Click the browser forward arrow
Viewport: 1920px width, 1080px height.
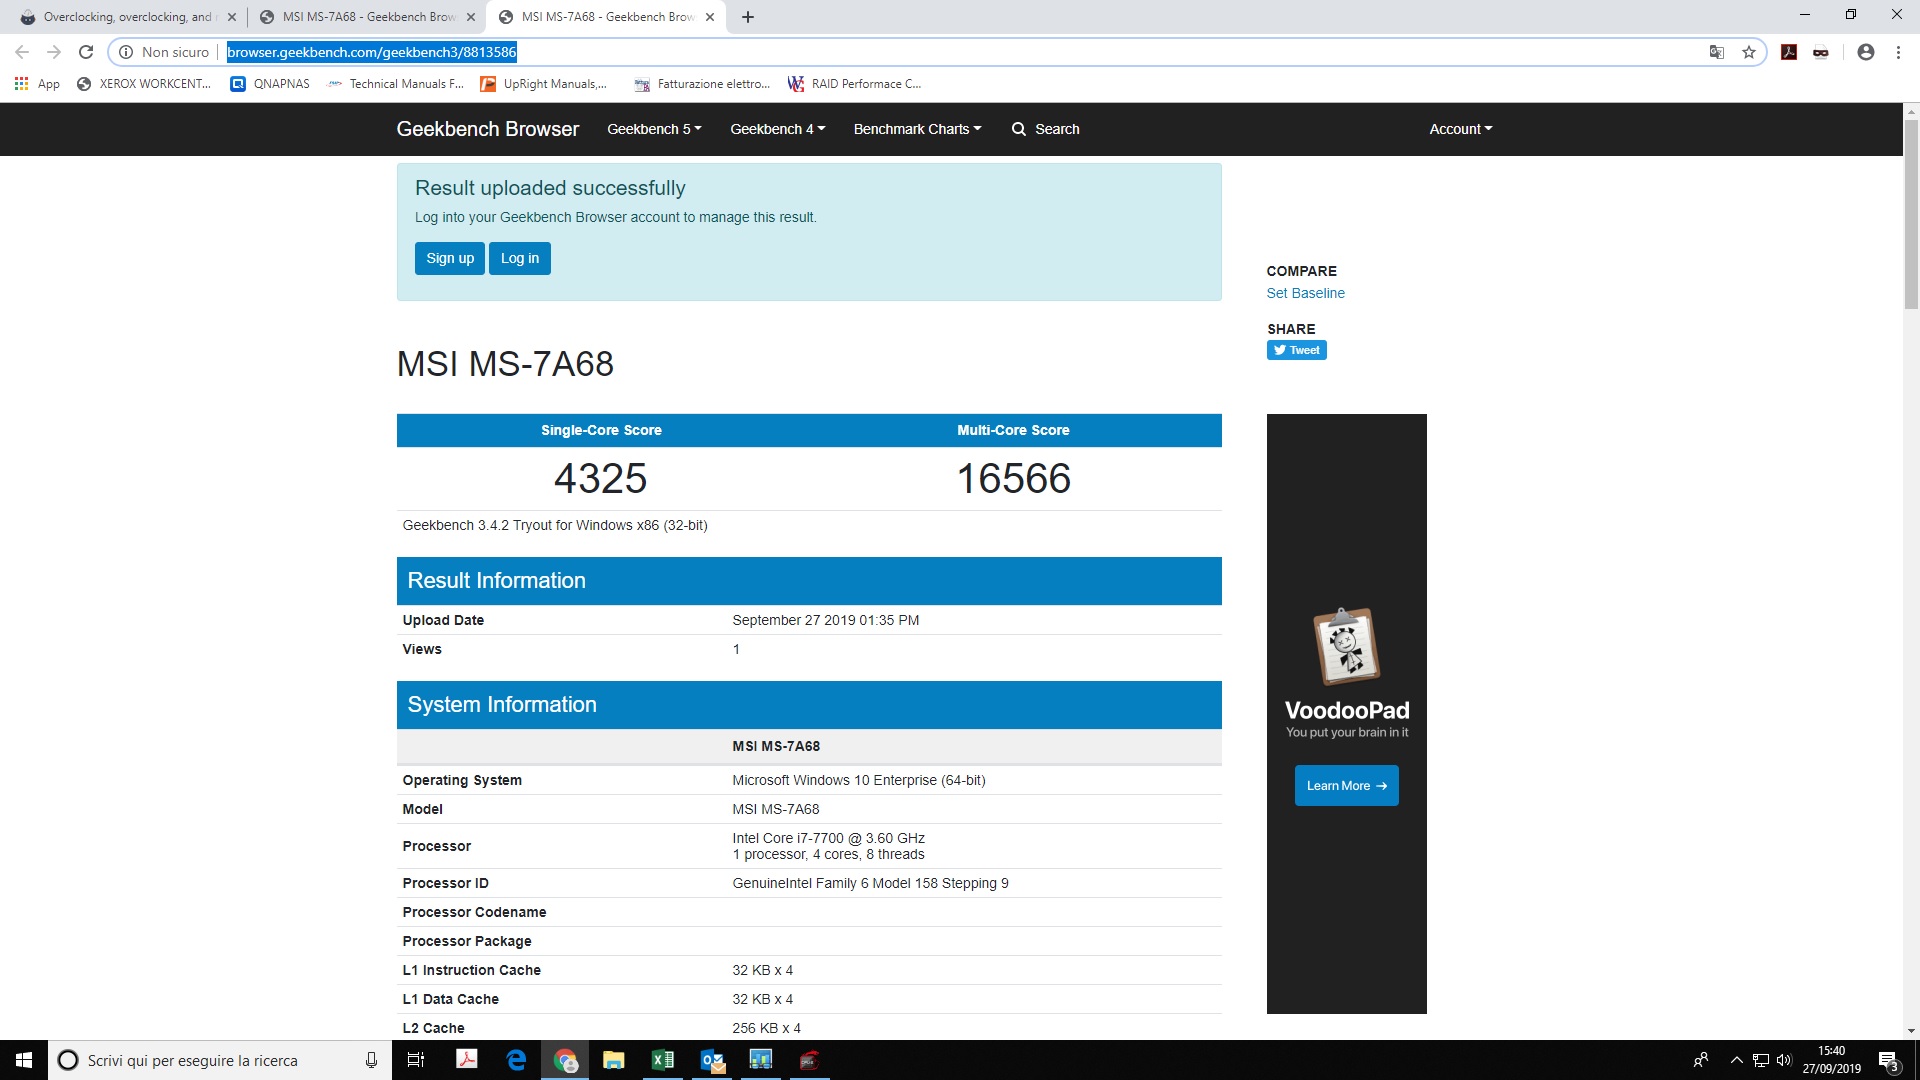[x=54, y=52]
